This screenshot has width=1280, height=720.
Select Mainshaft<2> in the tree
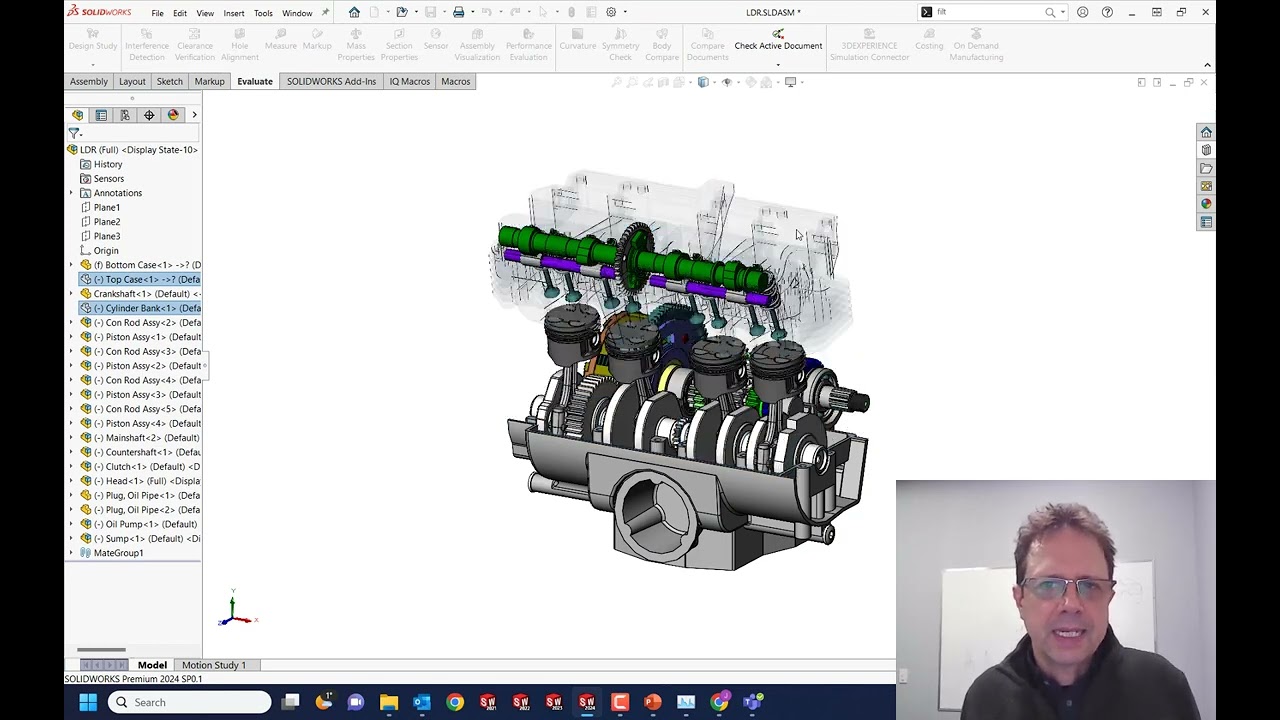140,438
